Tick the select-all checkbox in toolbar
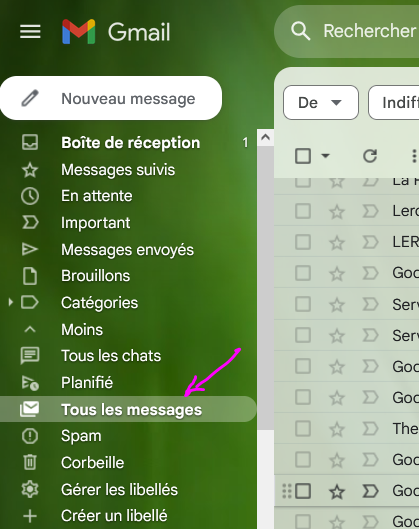The width and height of the screenshot is (419, 529). click(303, 156)
